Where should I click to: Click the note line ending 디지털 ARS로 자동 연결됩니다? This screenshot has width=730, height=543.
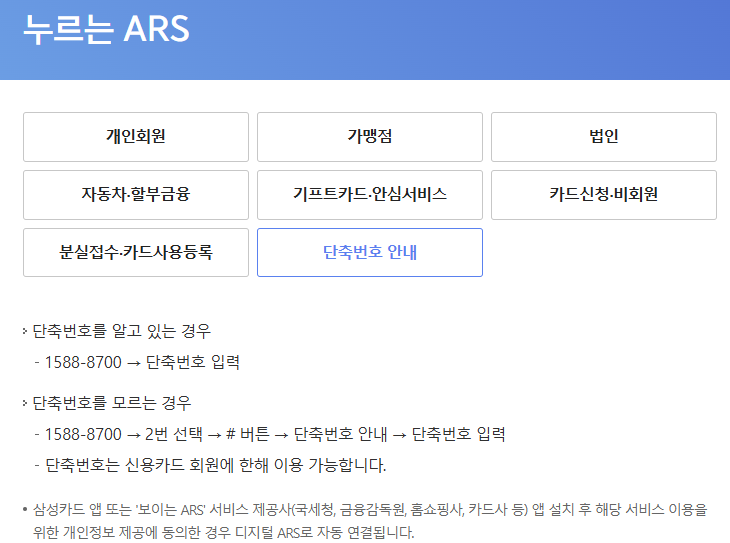223,532
